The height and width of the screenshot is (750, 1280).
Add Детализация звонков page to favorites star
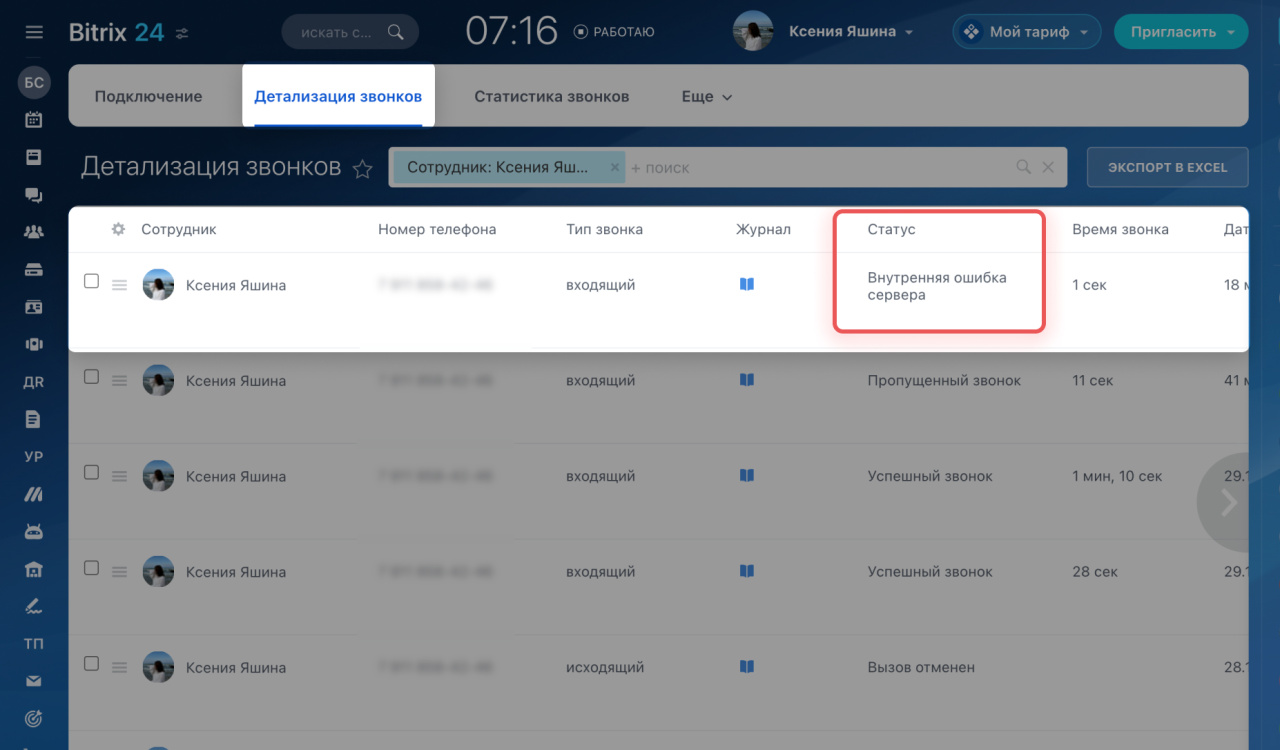pyautogui.click(x=363, y=169)
